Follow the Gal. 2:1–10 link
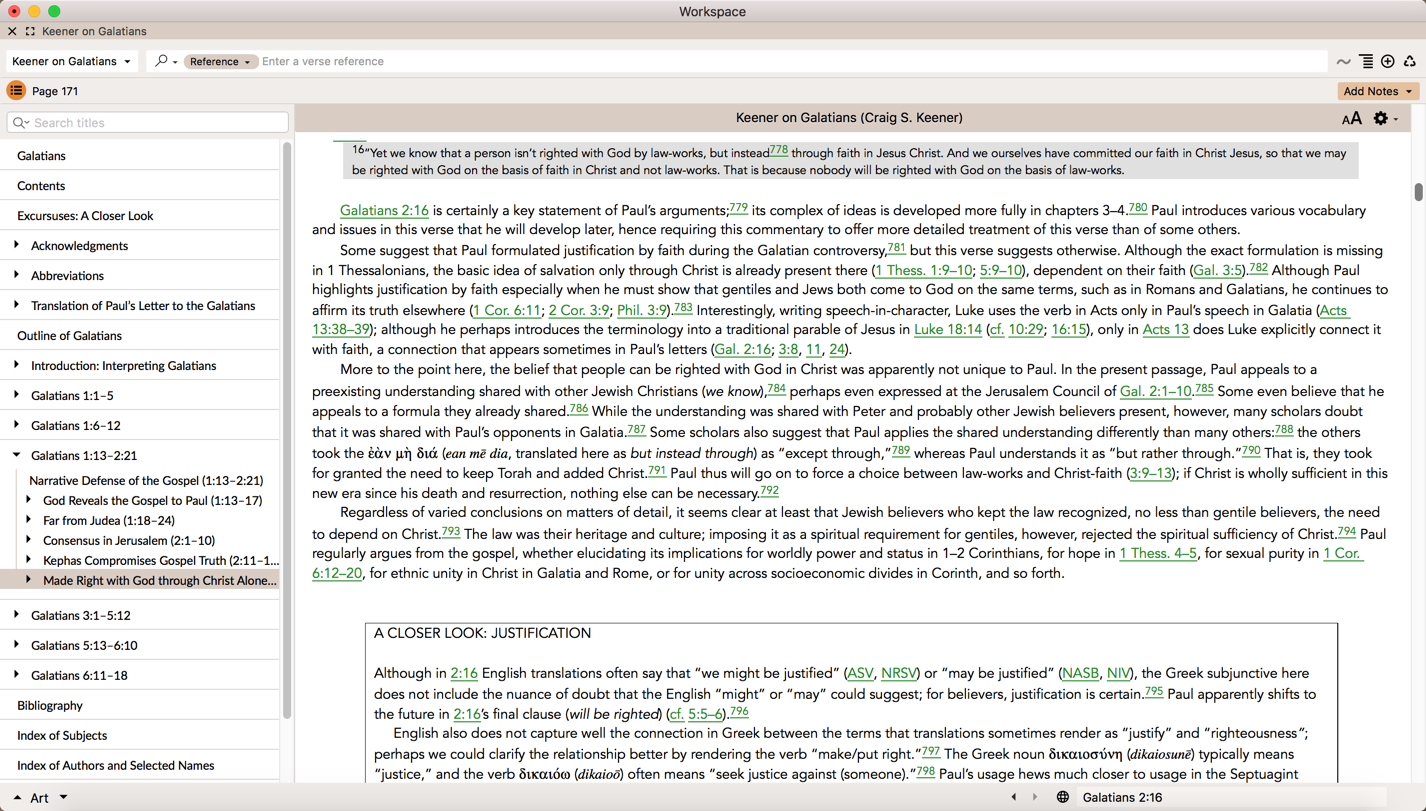The height and width of the screenshot is (811, 1426). tap(1155, 391)
